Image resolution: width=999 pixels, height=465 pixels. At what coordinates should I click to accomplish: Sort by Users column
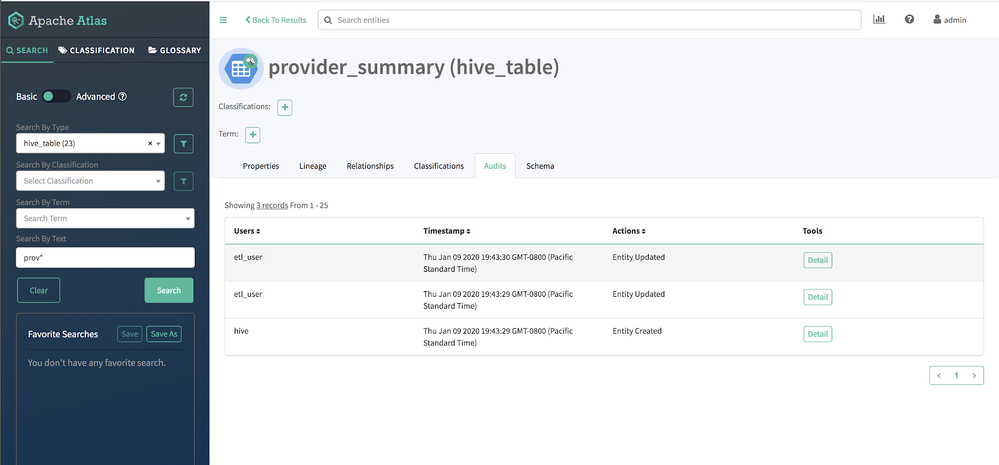click(247, 231)
